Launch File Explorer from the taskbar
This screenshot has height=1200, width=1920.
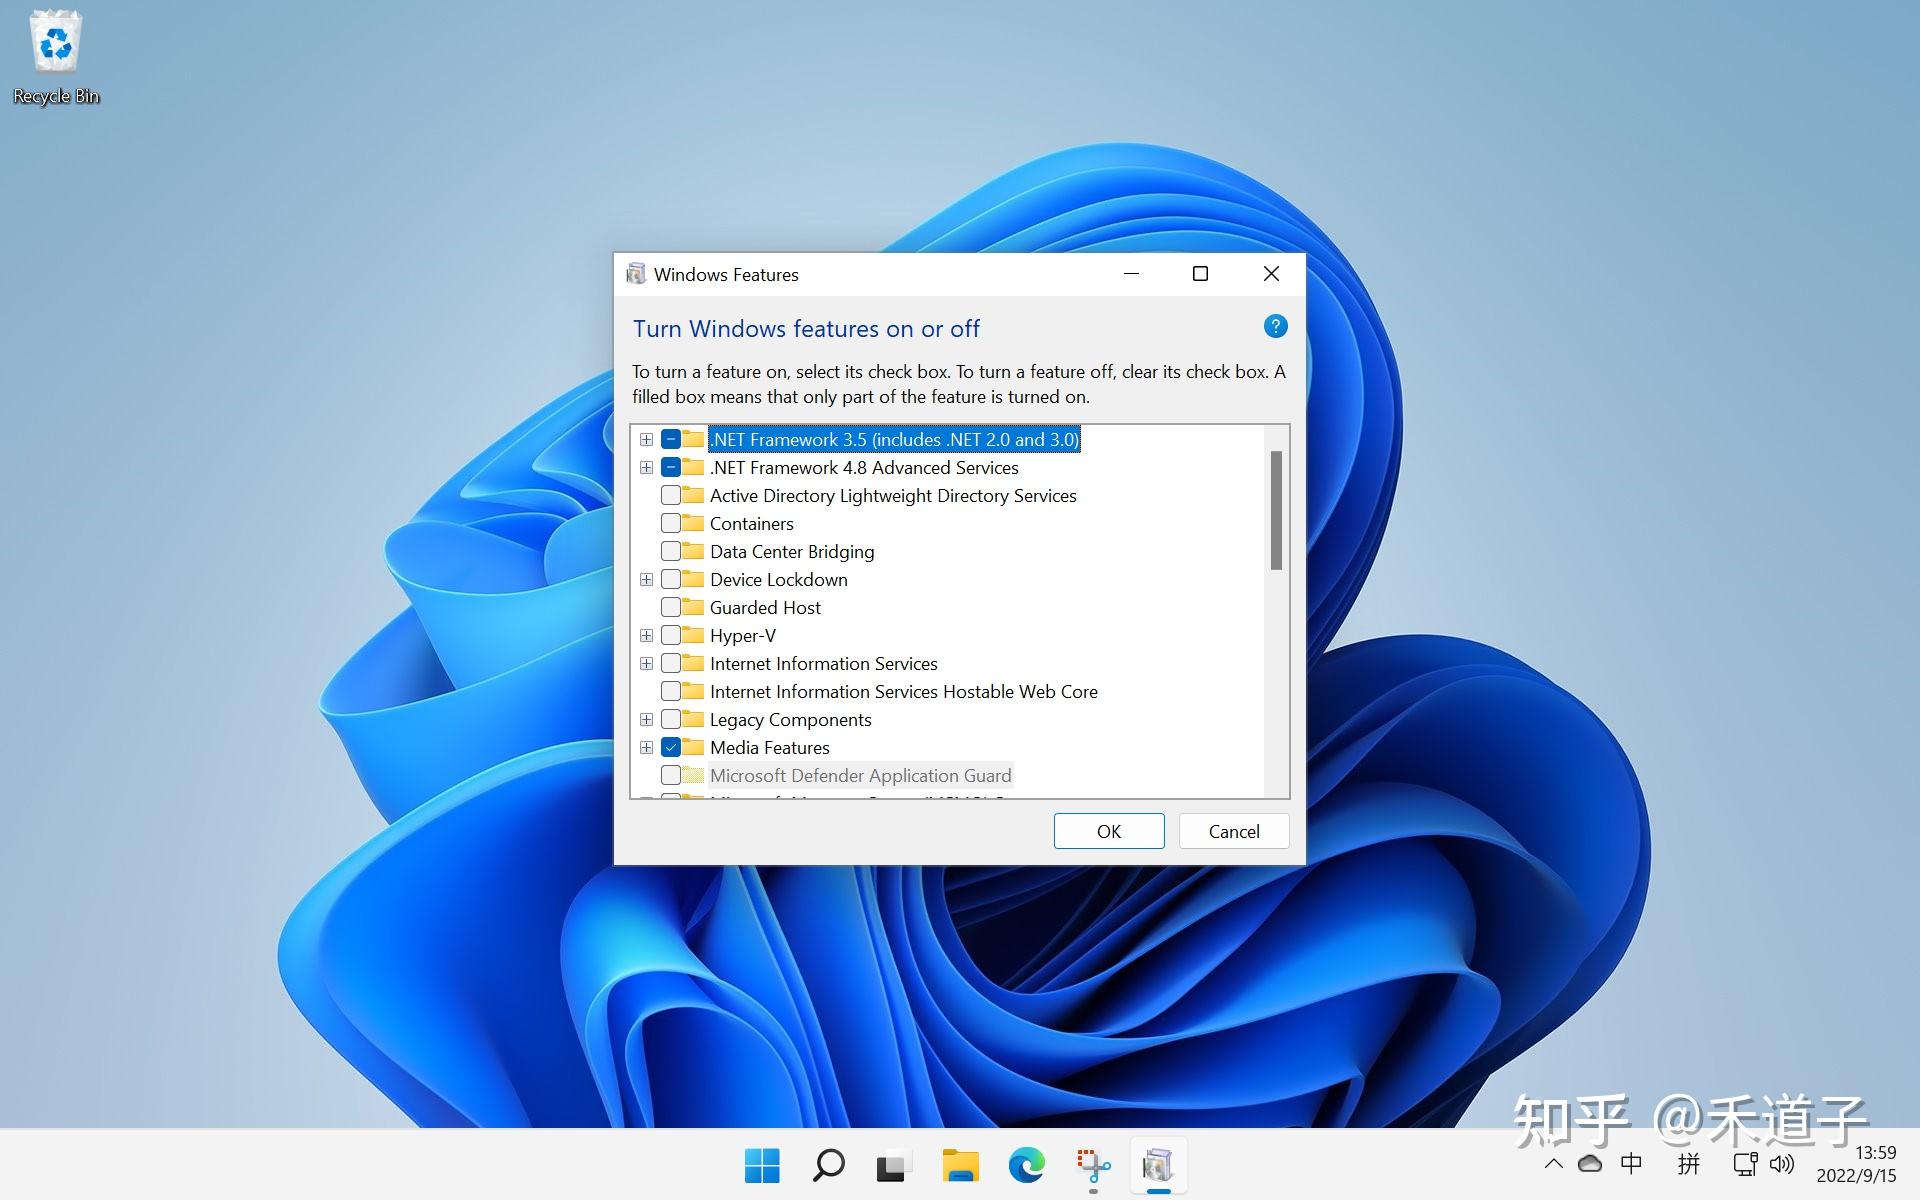(x=960, y=1165)
